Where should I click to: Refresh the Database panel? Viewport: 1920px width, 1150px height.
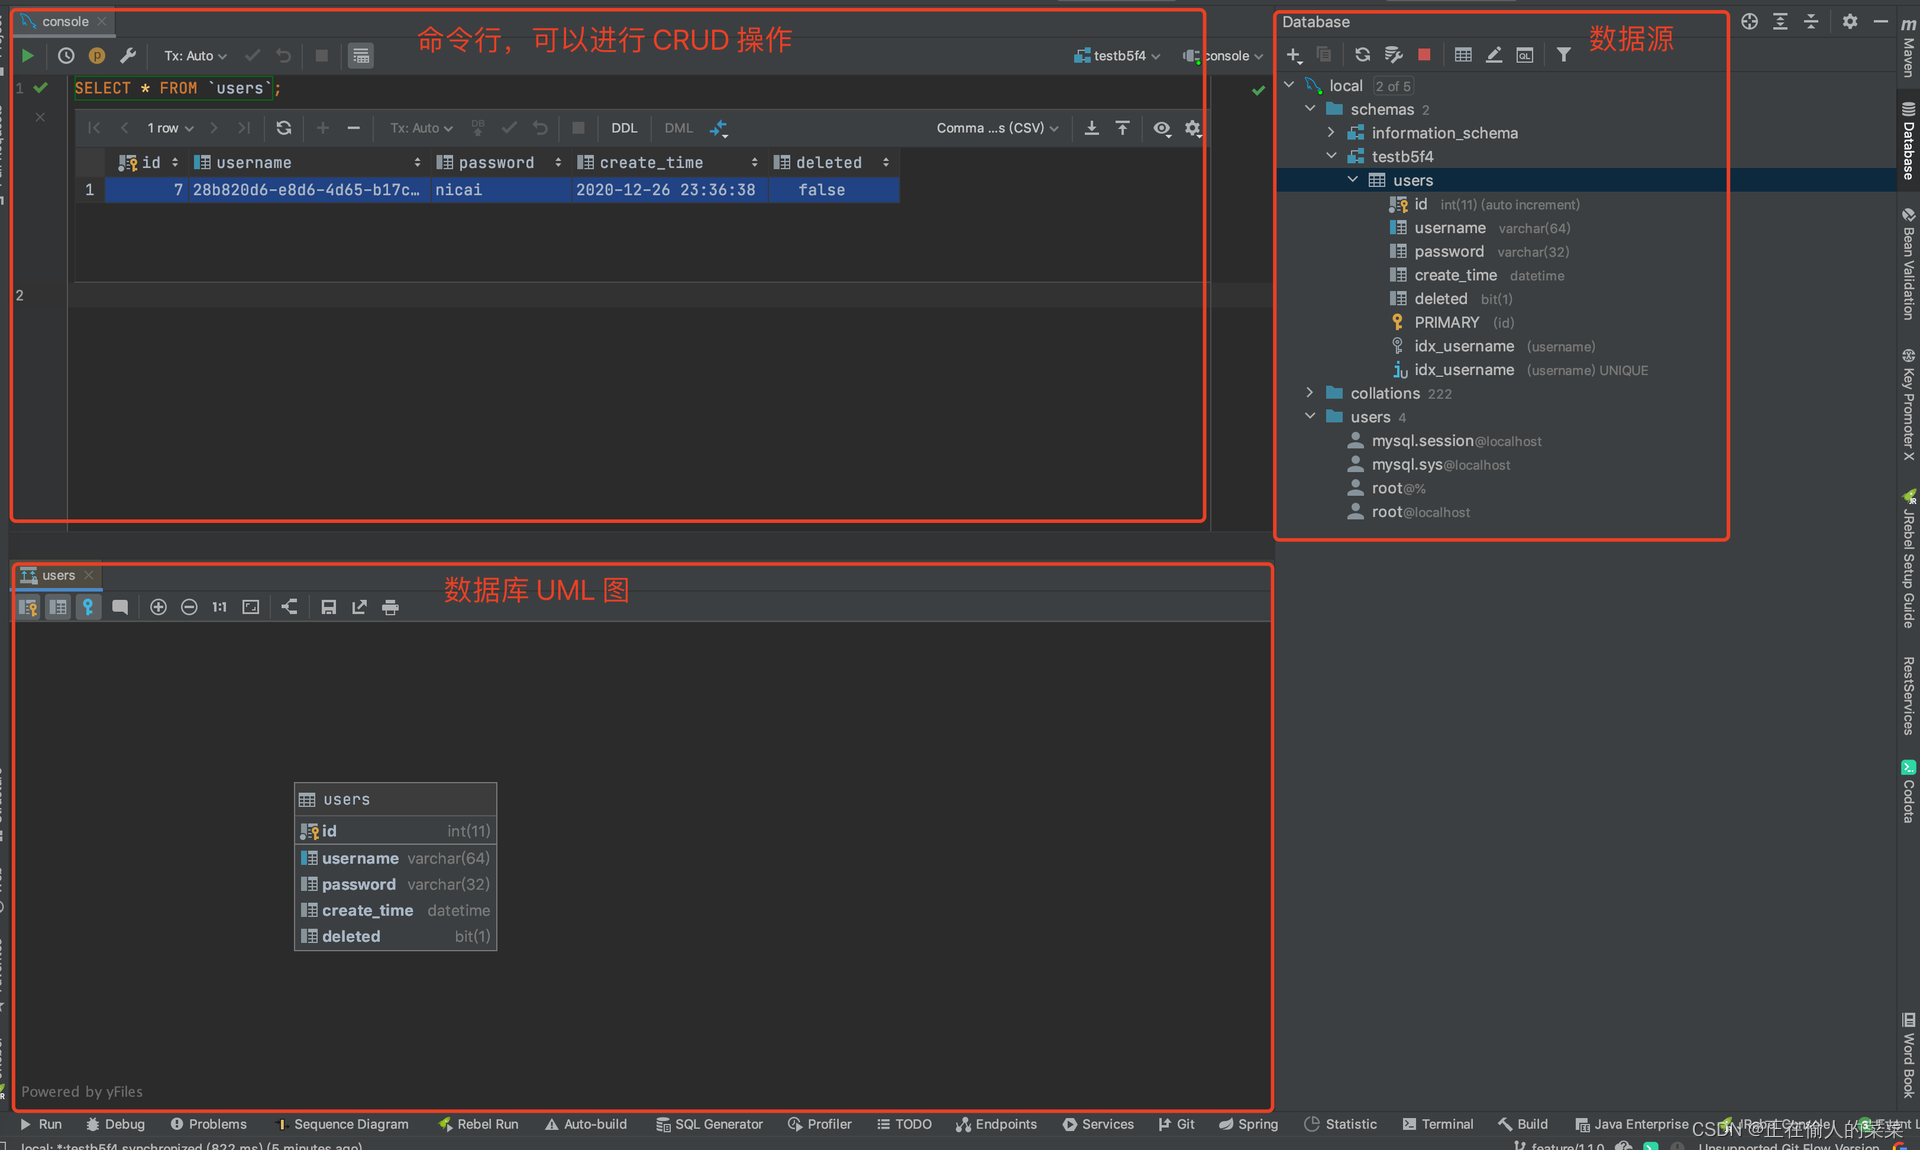click(1362, 55)
